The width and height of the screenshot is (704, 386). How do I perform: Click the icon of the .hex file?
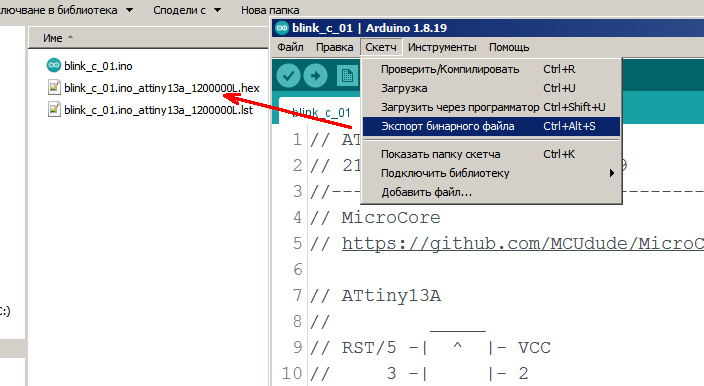coord(54,88)
